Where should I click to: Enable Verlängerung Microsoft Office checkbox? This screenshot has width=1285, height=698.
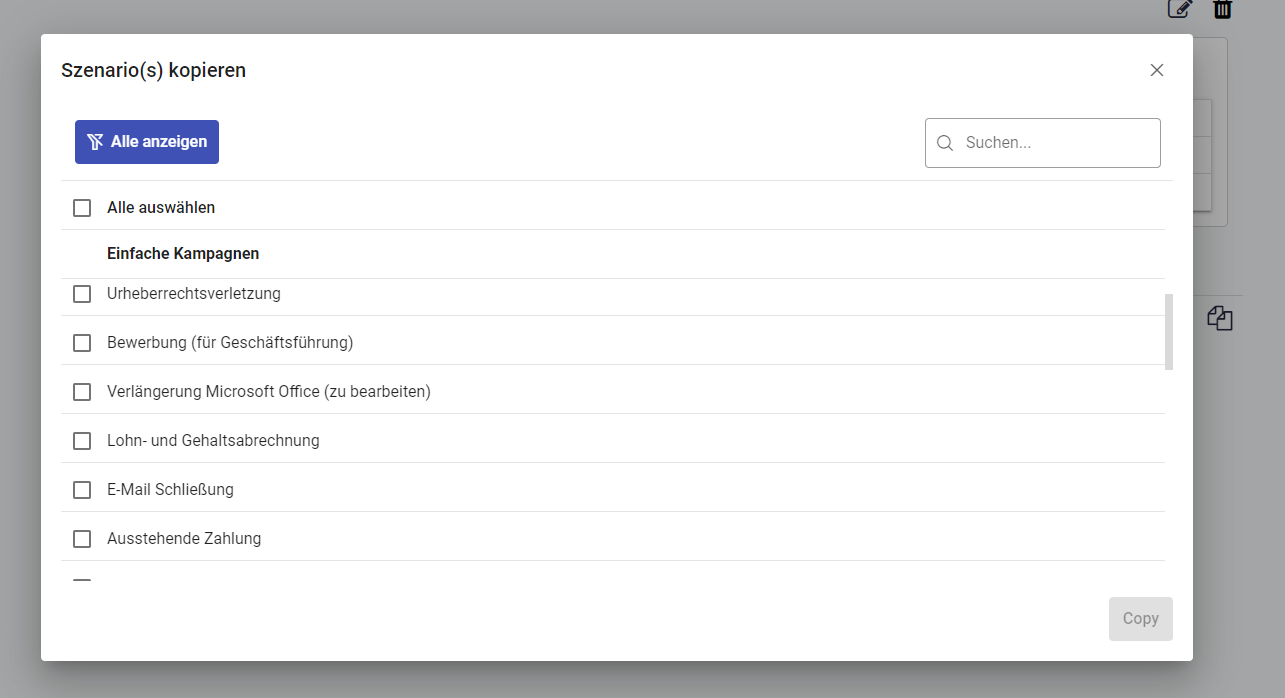pos(82,392)
